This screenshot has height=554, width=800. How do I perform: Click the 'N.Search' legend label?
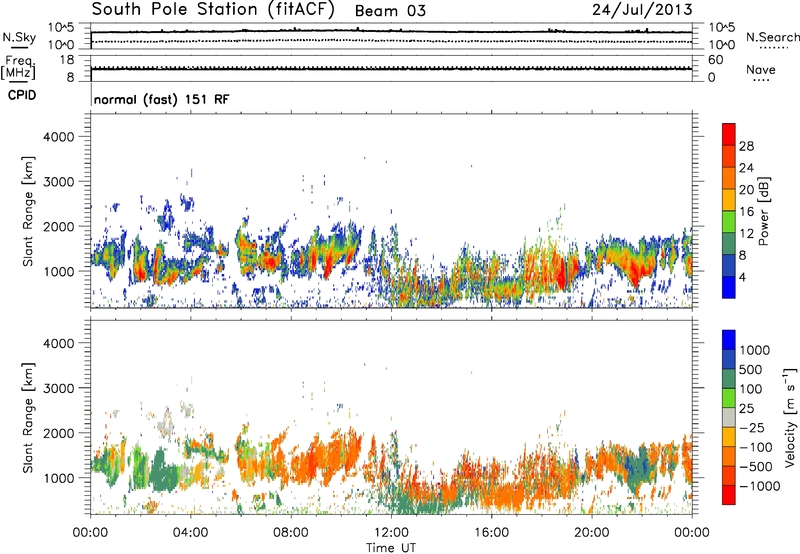(x=772, y=37)
